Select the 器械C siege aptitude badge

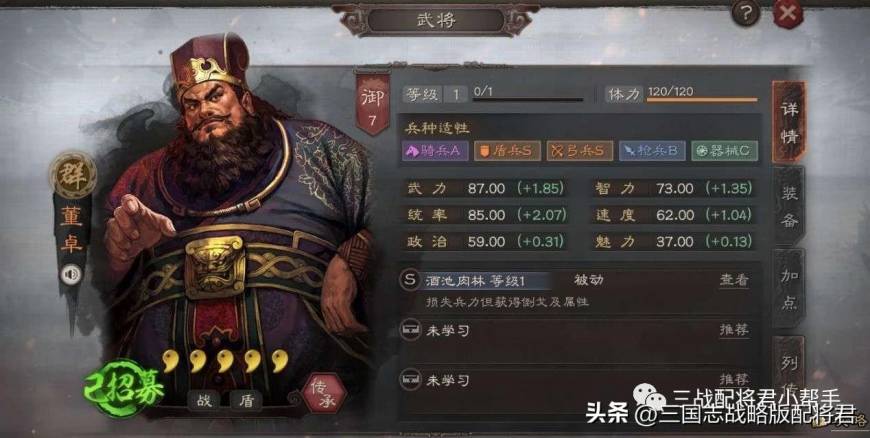[x=724, y=150]
